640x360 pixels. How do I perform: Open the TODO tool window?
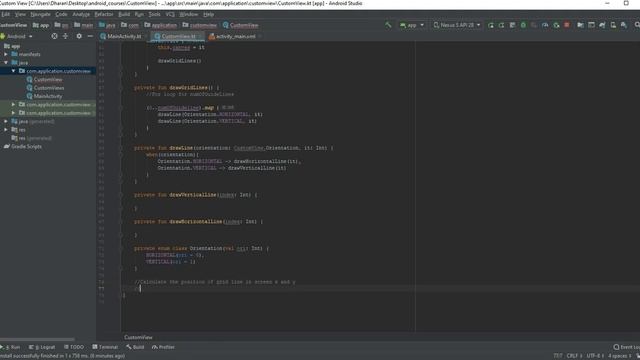click(74, 347)
